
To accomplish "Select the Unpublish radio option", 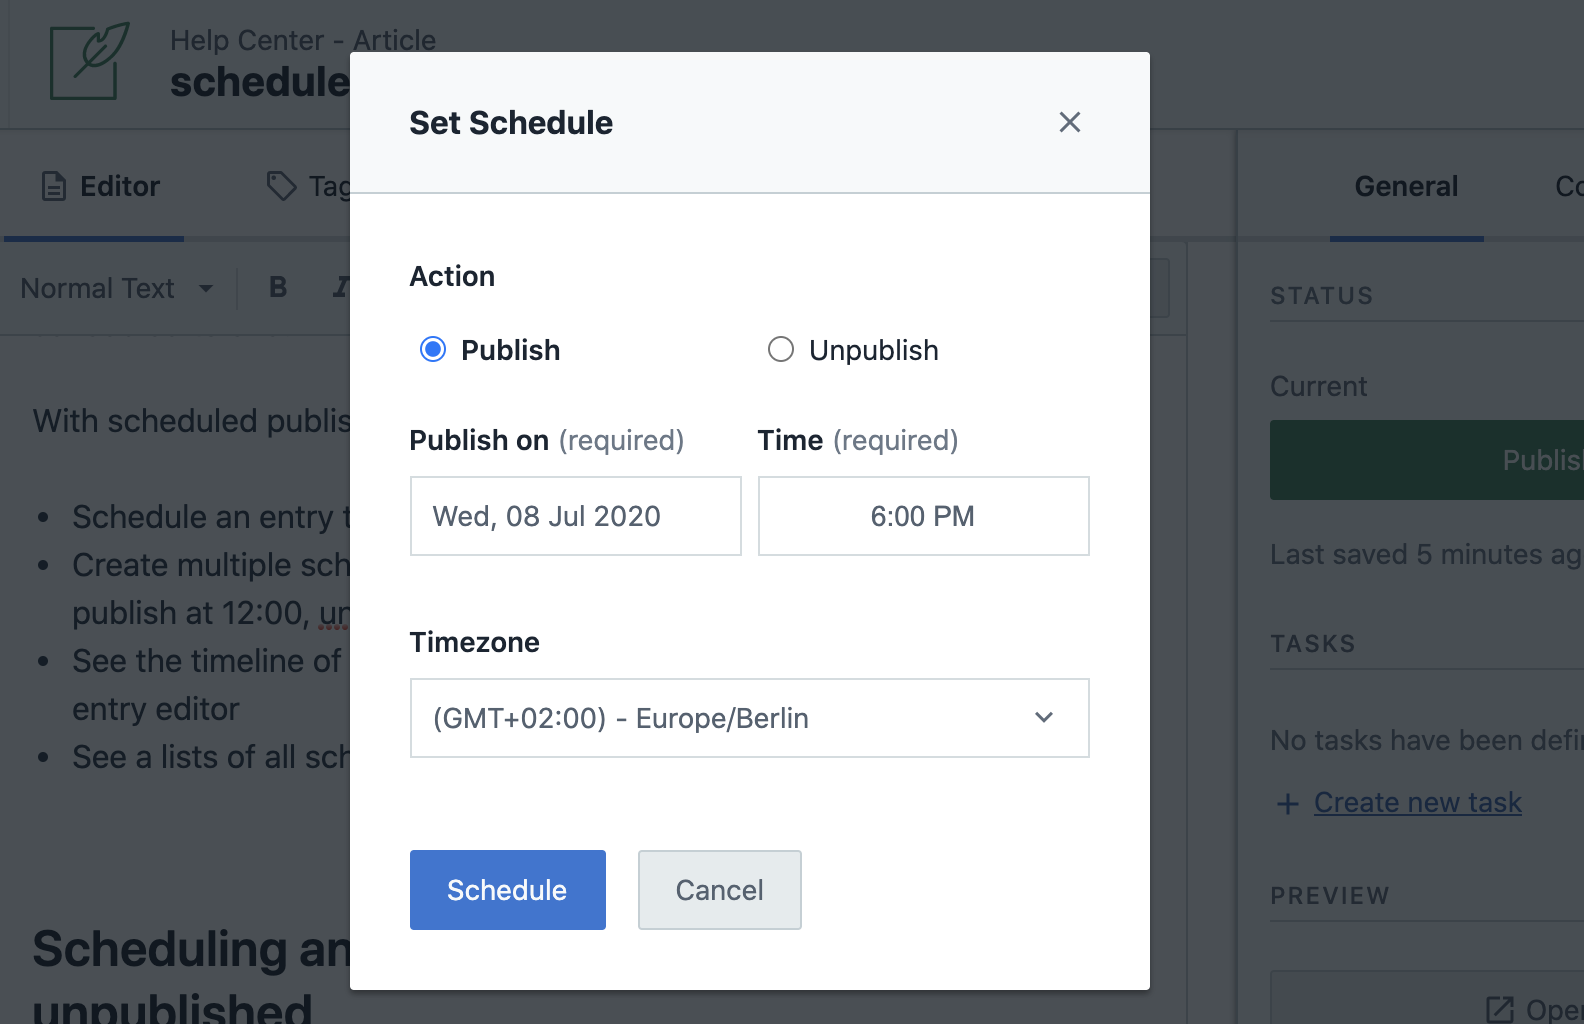I will [x=781, y=349].
